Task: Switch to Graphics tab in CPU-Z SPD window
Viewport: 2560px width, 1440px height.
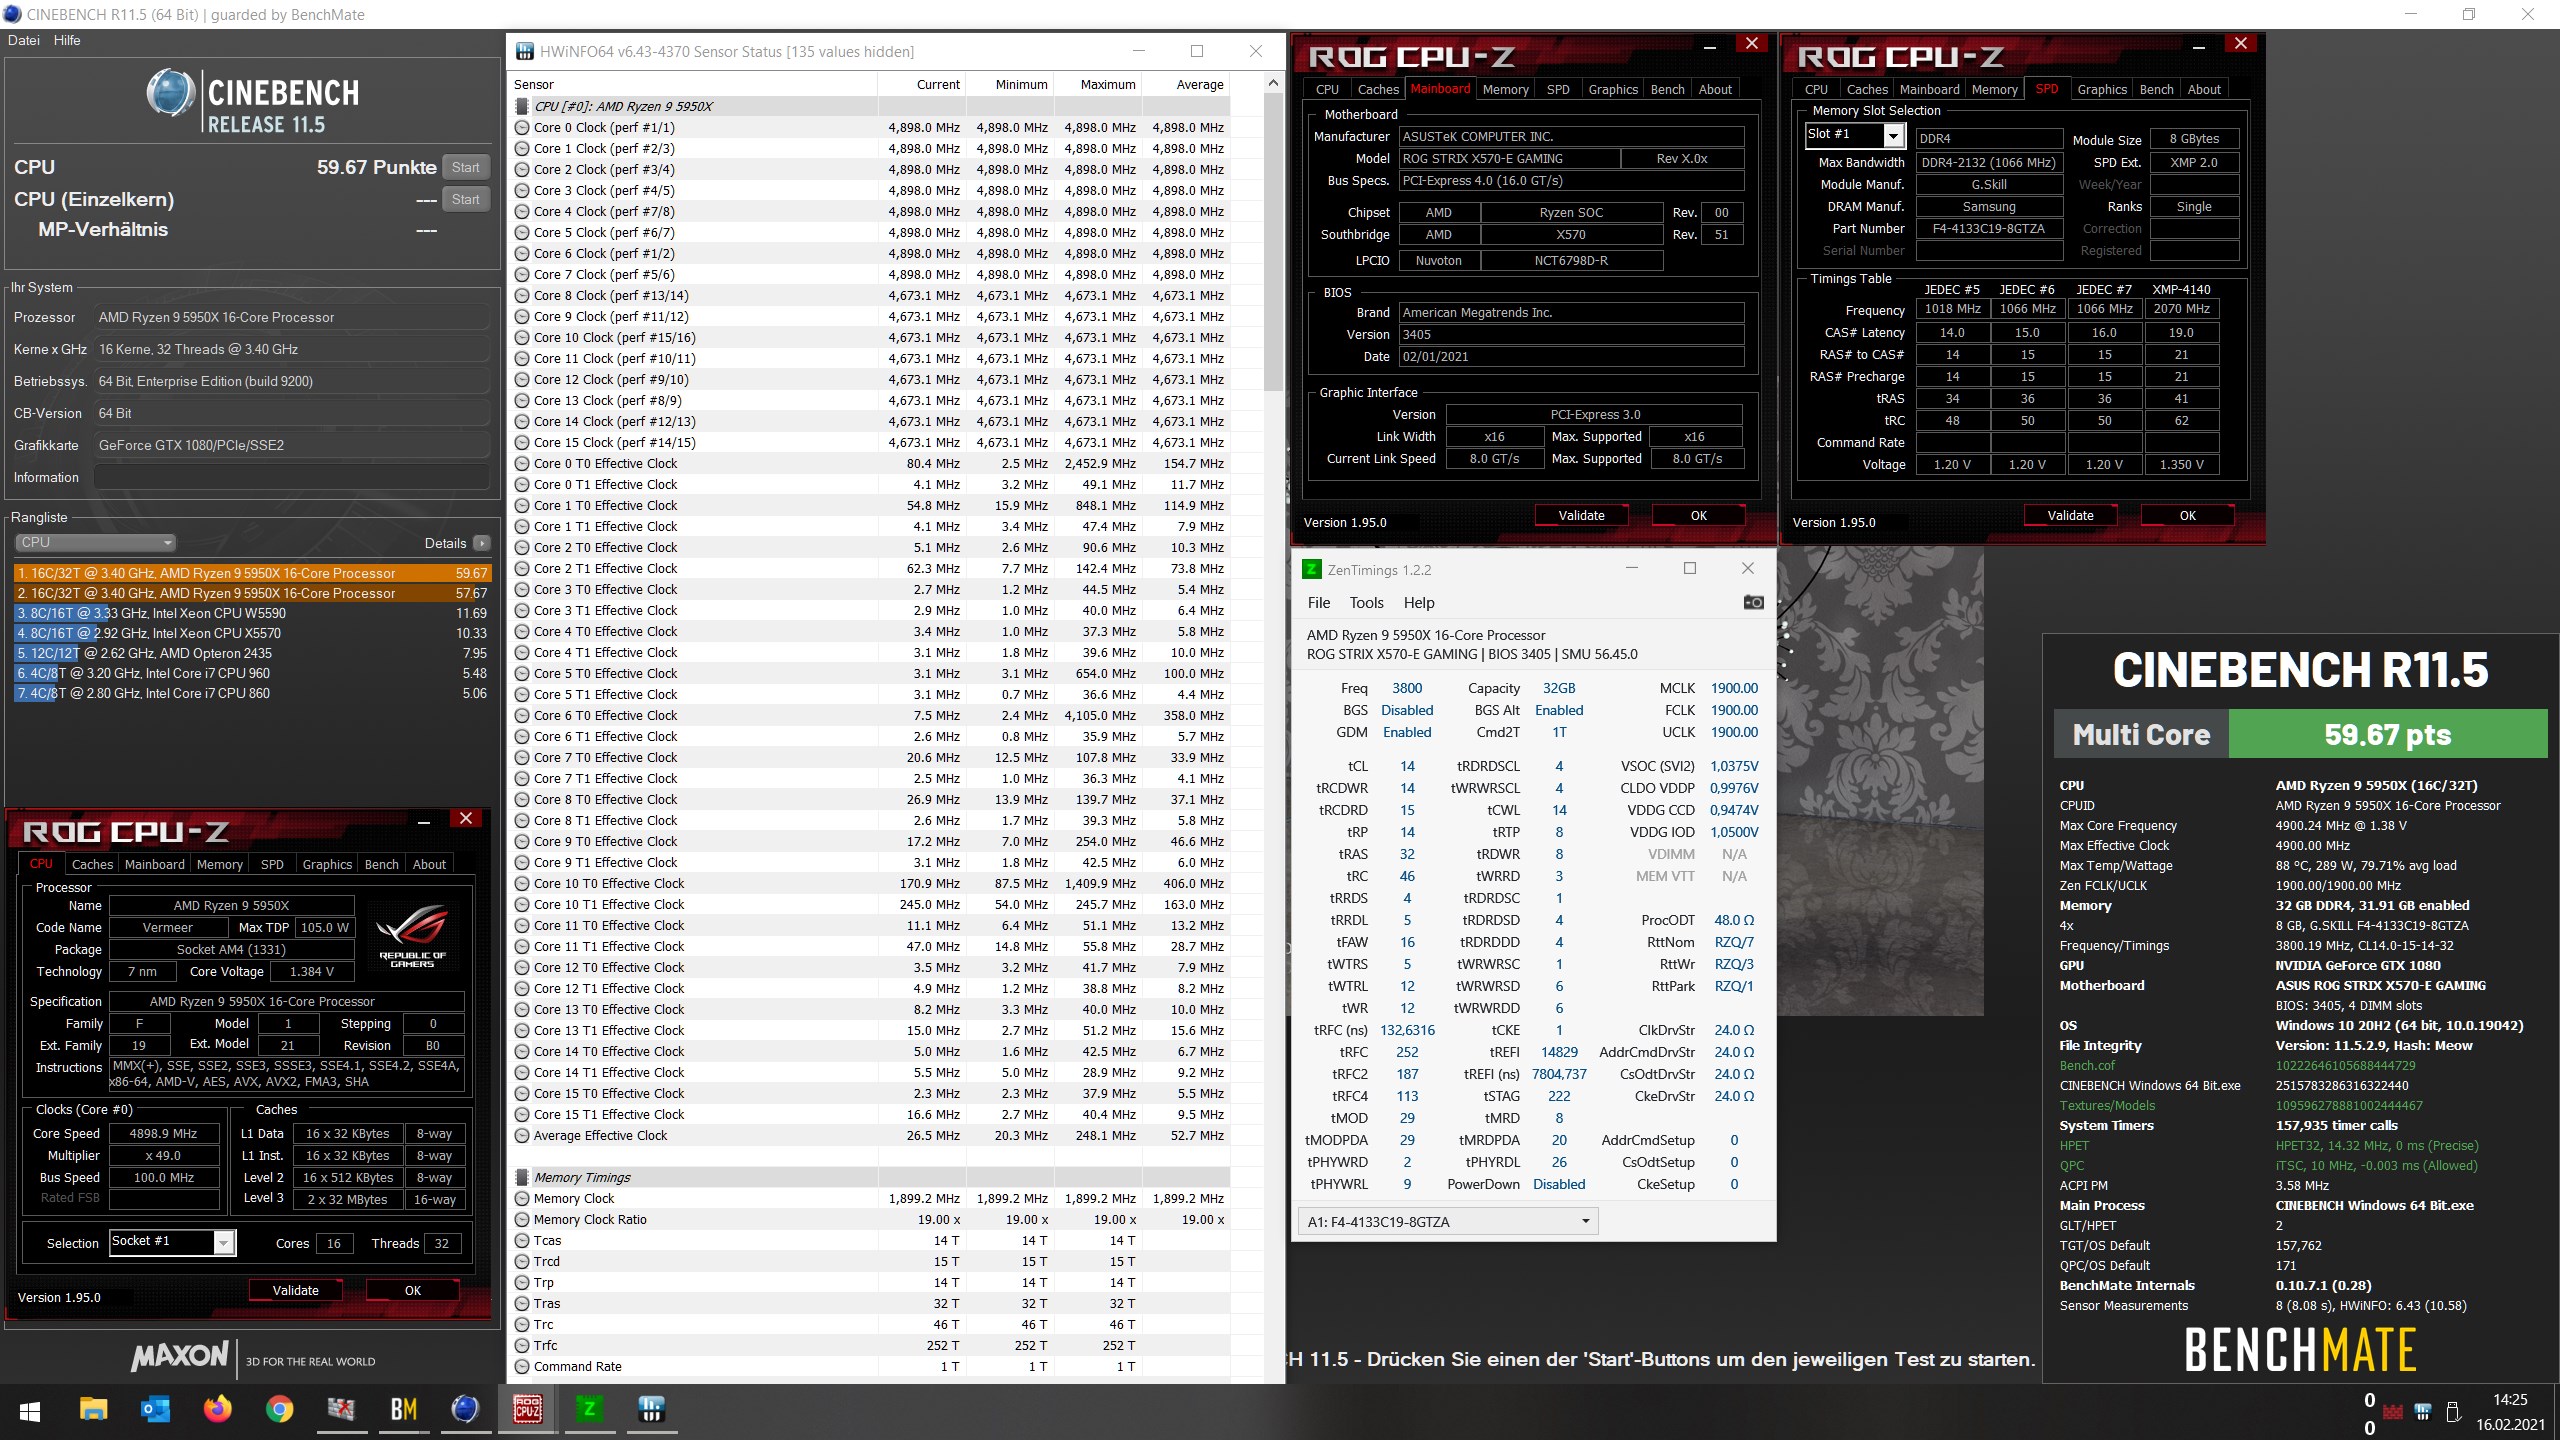Action: coord(2102,89)
